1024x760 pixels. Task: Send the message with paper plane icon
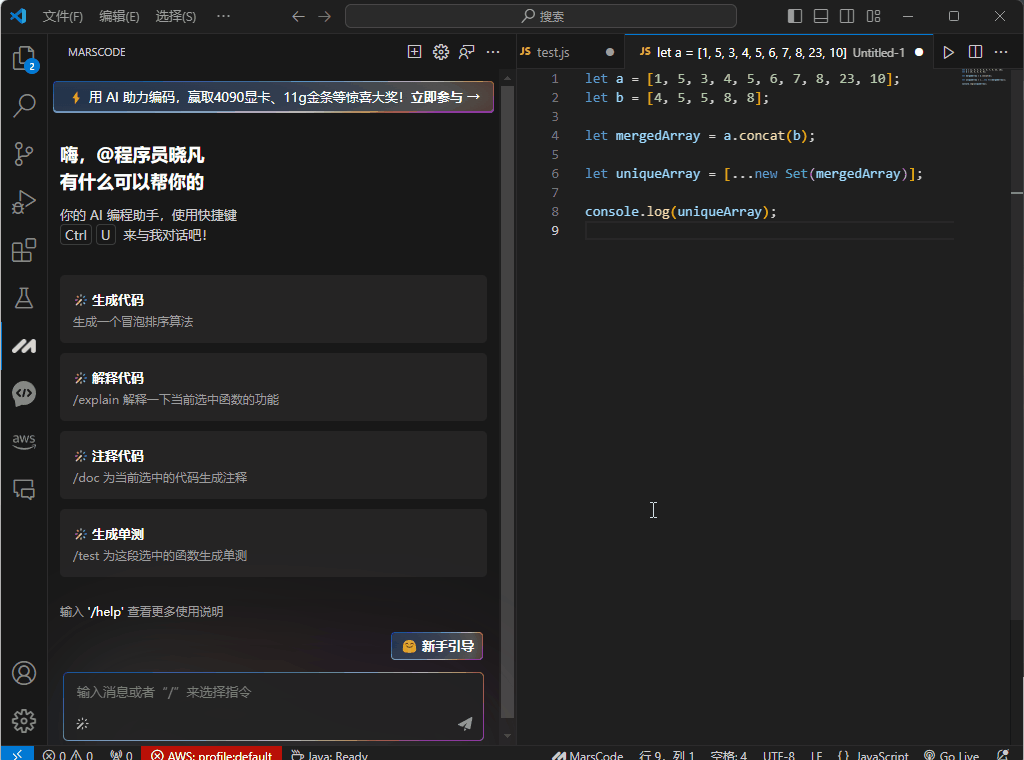[465, 723]
